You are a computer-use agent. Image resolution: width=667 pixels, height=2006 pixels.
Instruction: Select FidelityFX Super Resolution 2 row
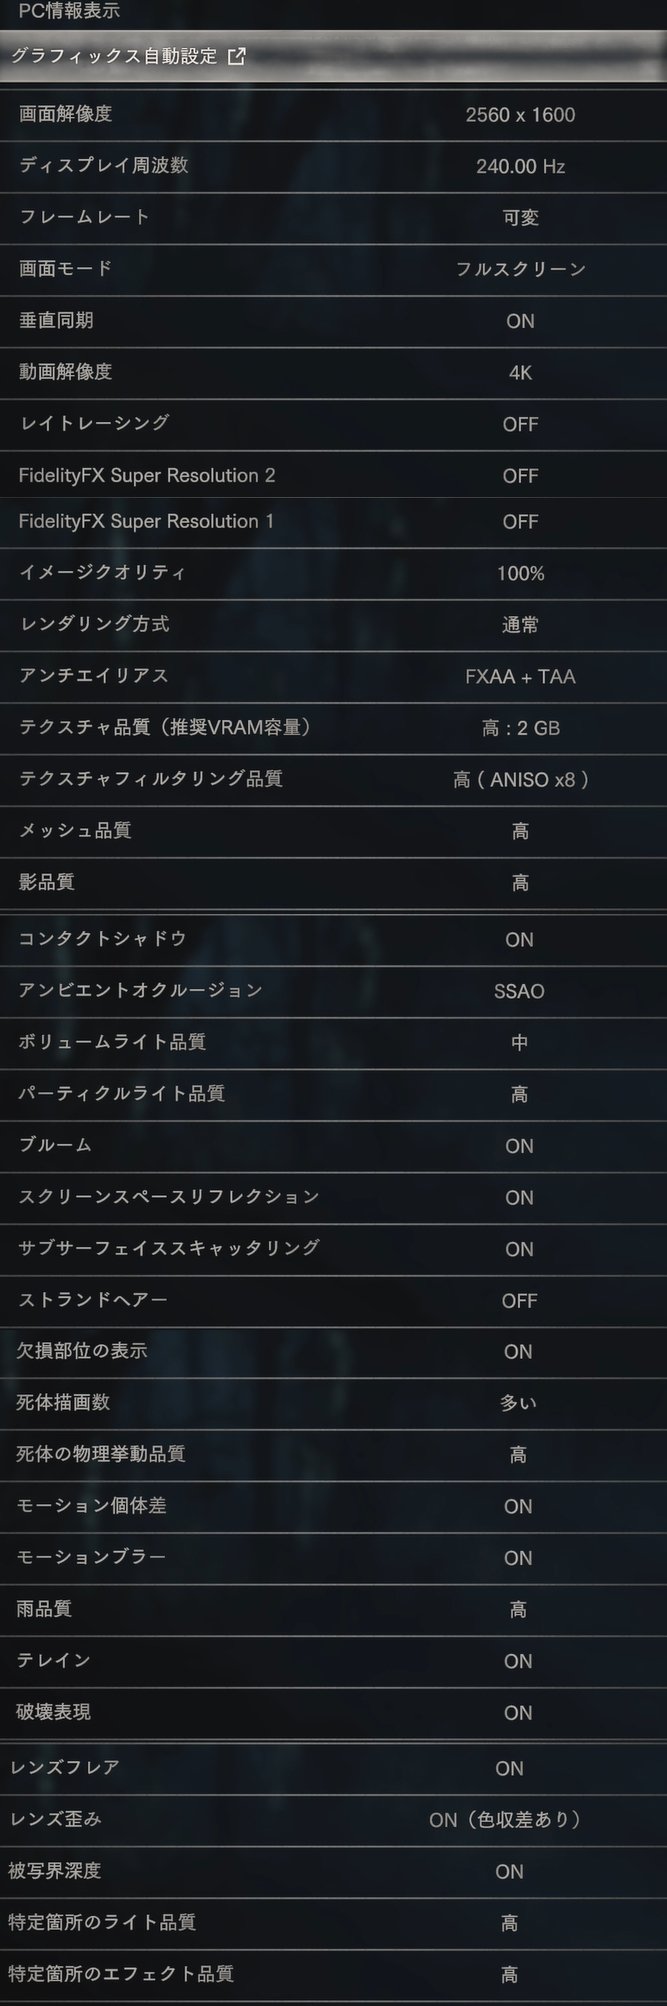pos(333,475)
